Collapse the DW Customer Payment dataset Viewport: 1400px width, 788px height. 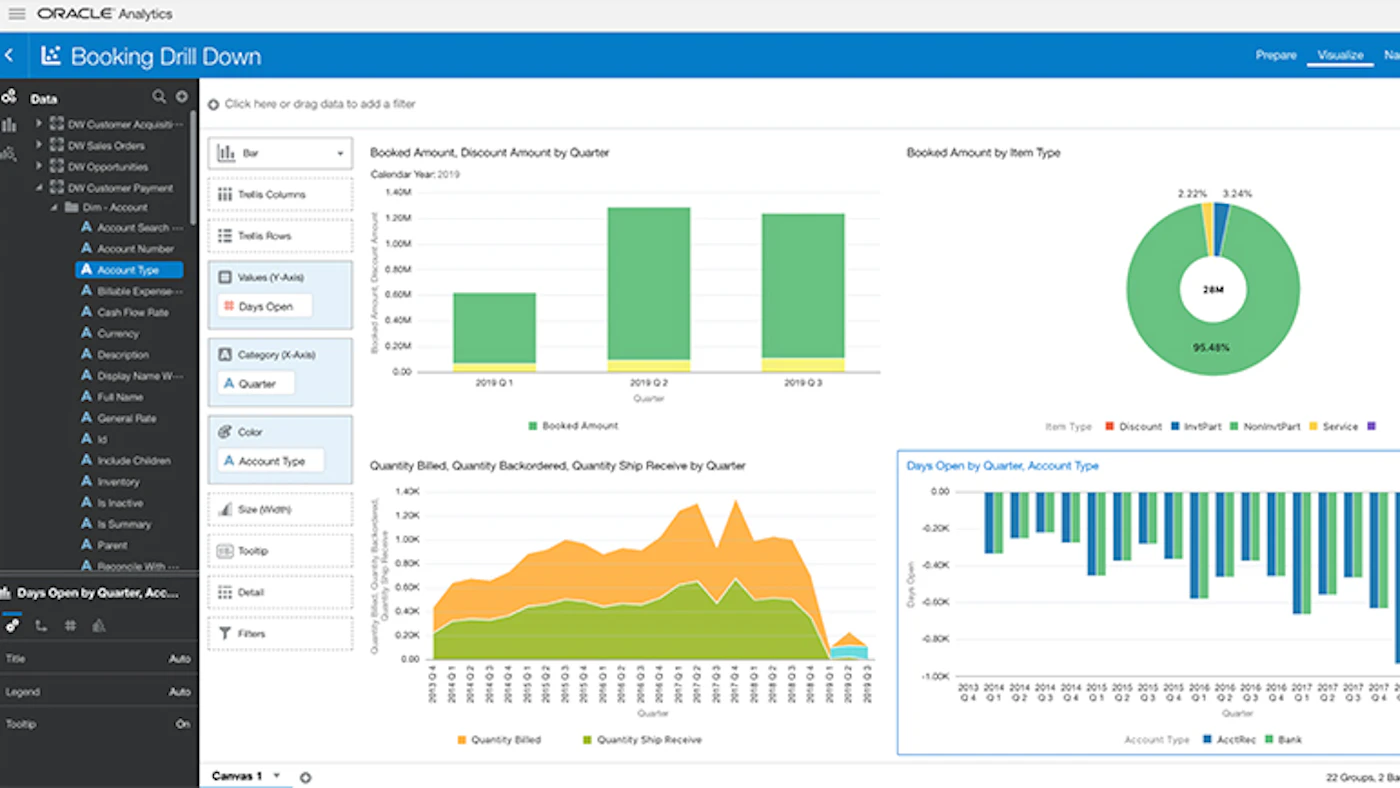tap(38, 187)
